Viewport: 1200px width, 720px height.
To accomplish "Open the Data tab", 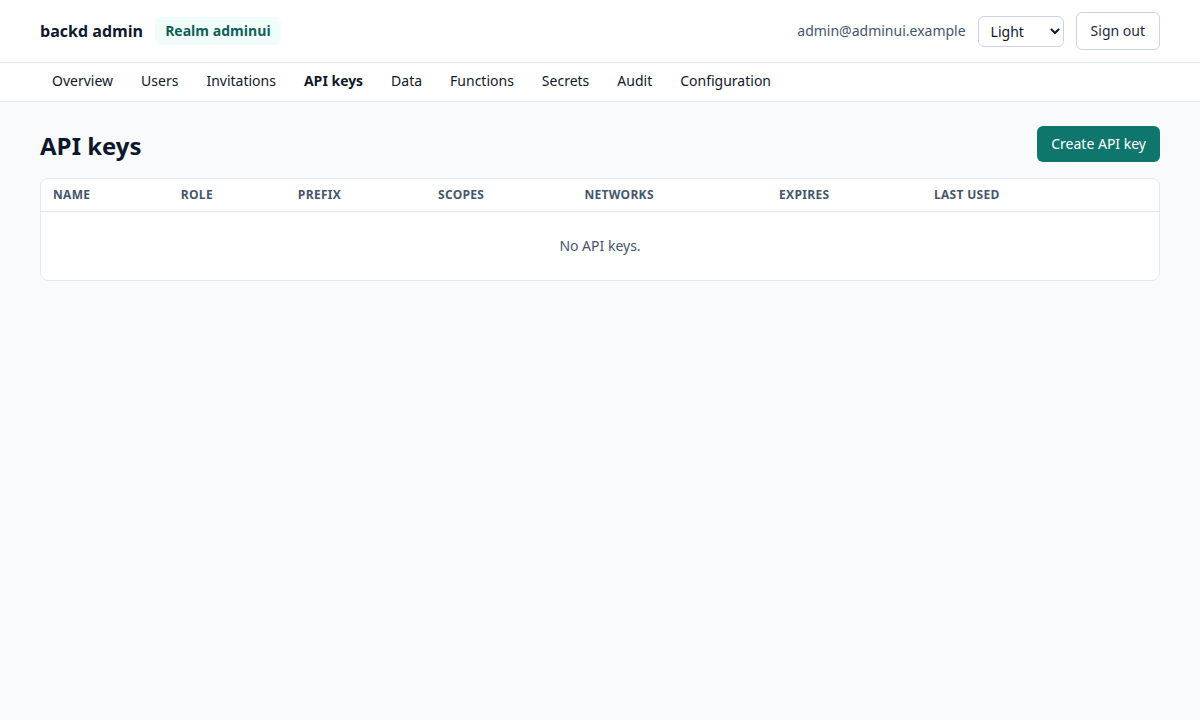I will click(406, 81).
